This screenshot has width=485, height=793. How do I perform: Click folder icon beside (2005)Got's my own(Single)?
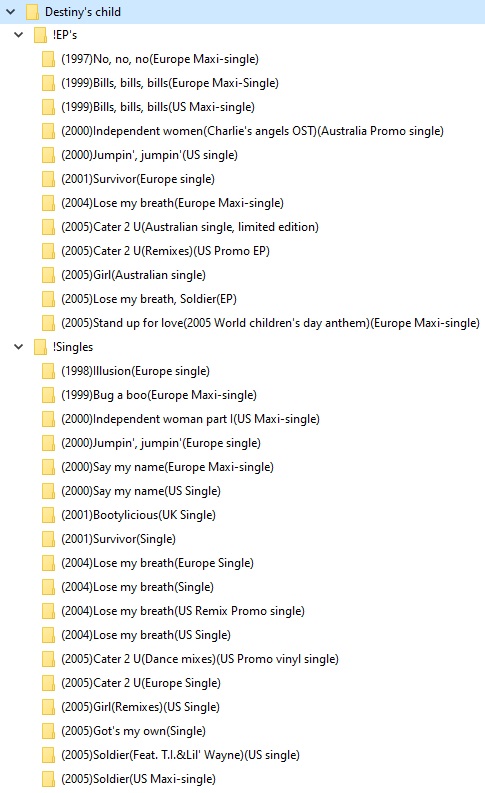point(48,731)
